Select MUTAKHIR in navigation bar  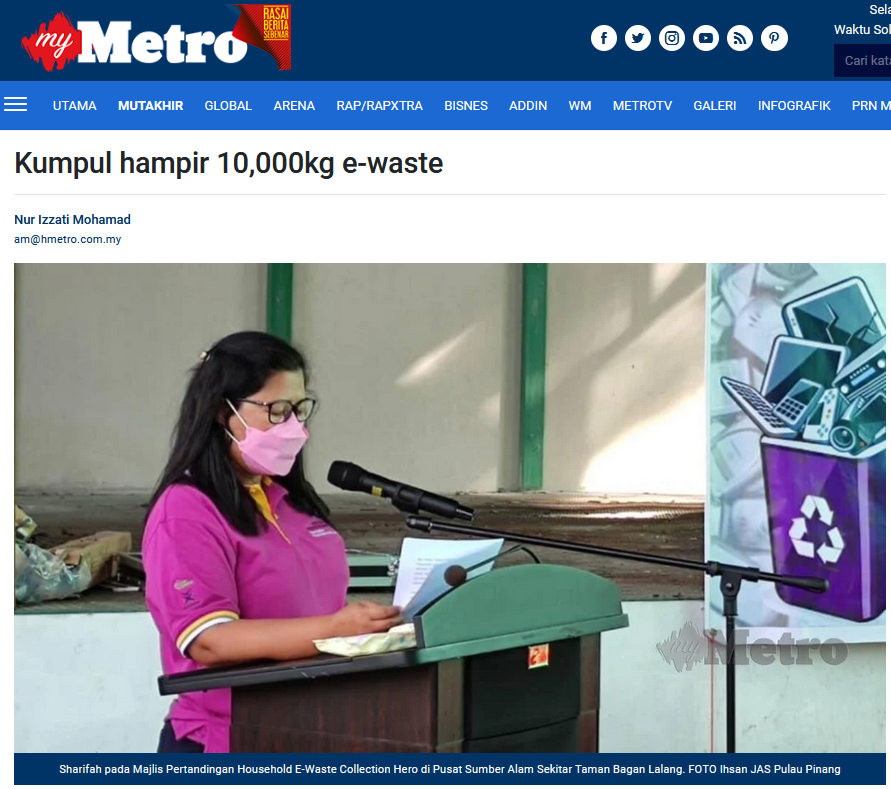[x=151, y=106]
